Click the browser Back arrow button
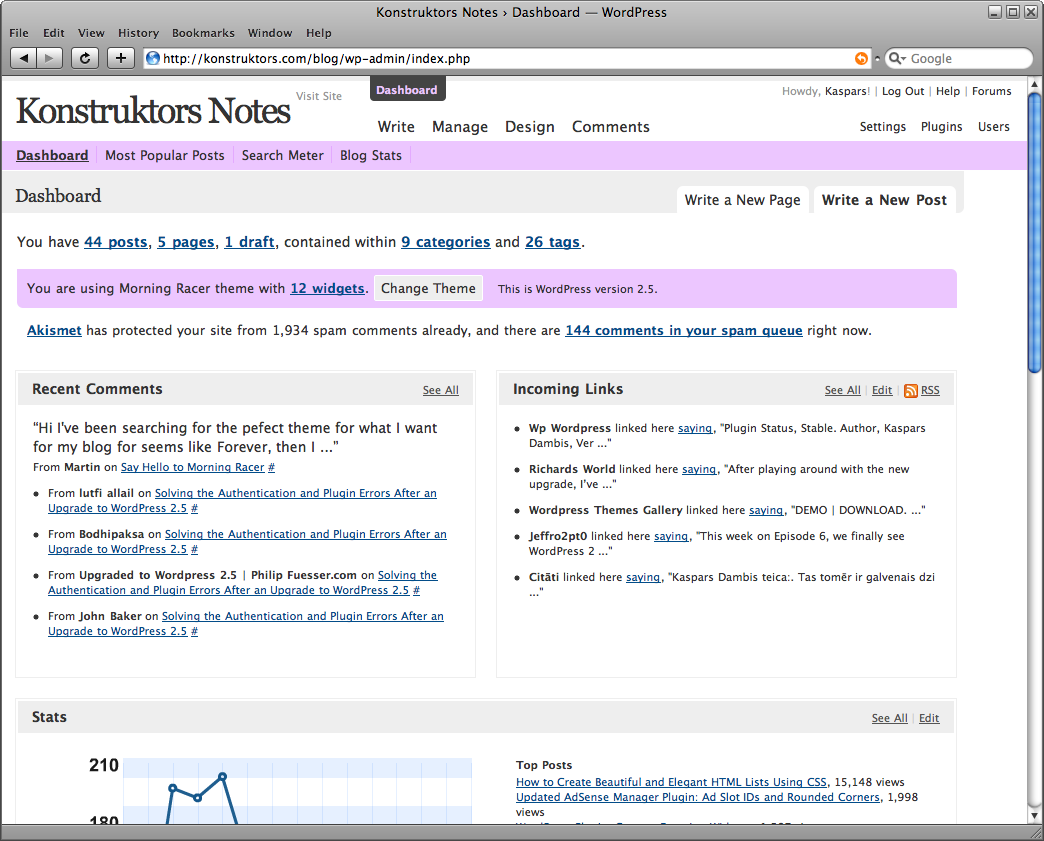1044x841 pixels. coord(24,58)
